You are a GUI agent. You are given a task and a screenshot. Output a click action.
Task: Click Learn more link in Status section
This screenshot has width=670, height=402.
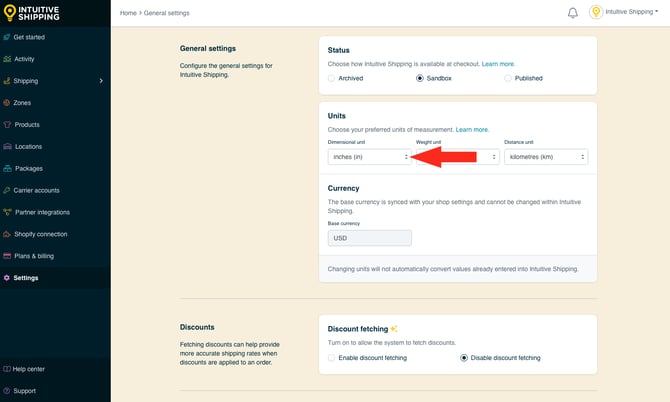498,64
